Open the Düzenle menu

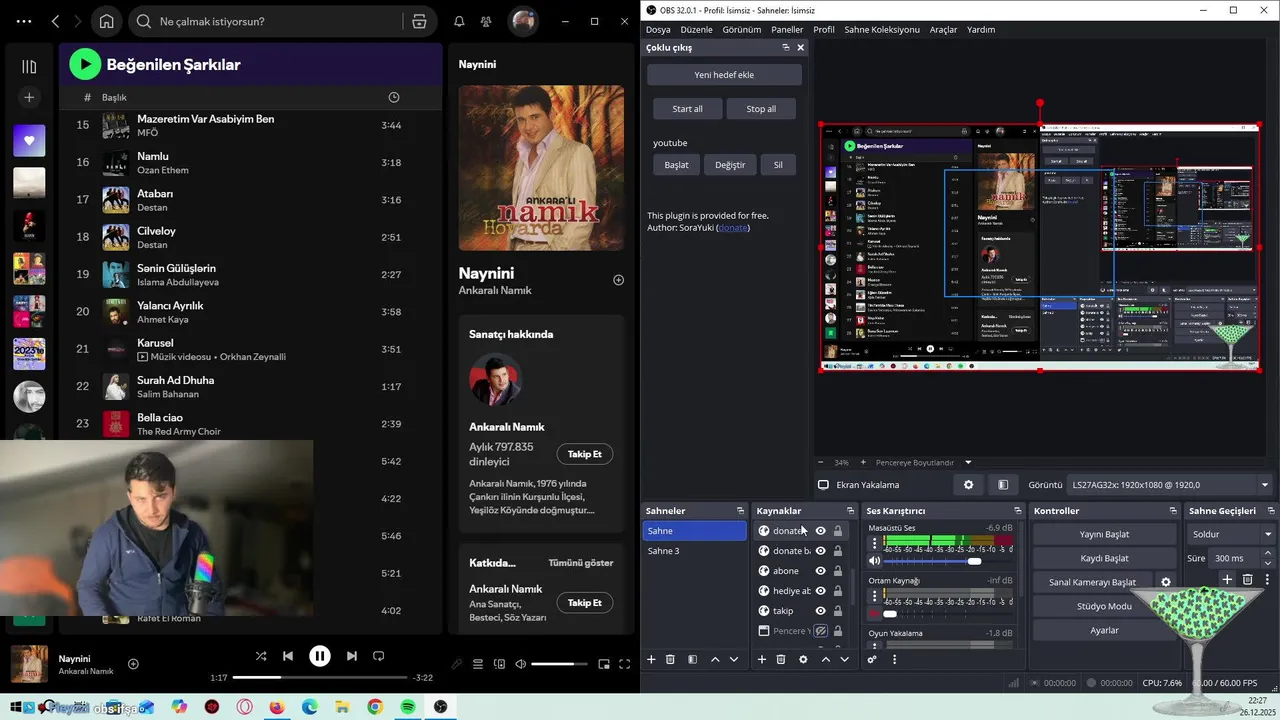point(696,30)
